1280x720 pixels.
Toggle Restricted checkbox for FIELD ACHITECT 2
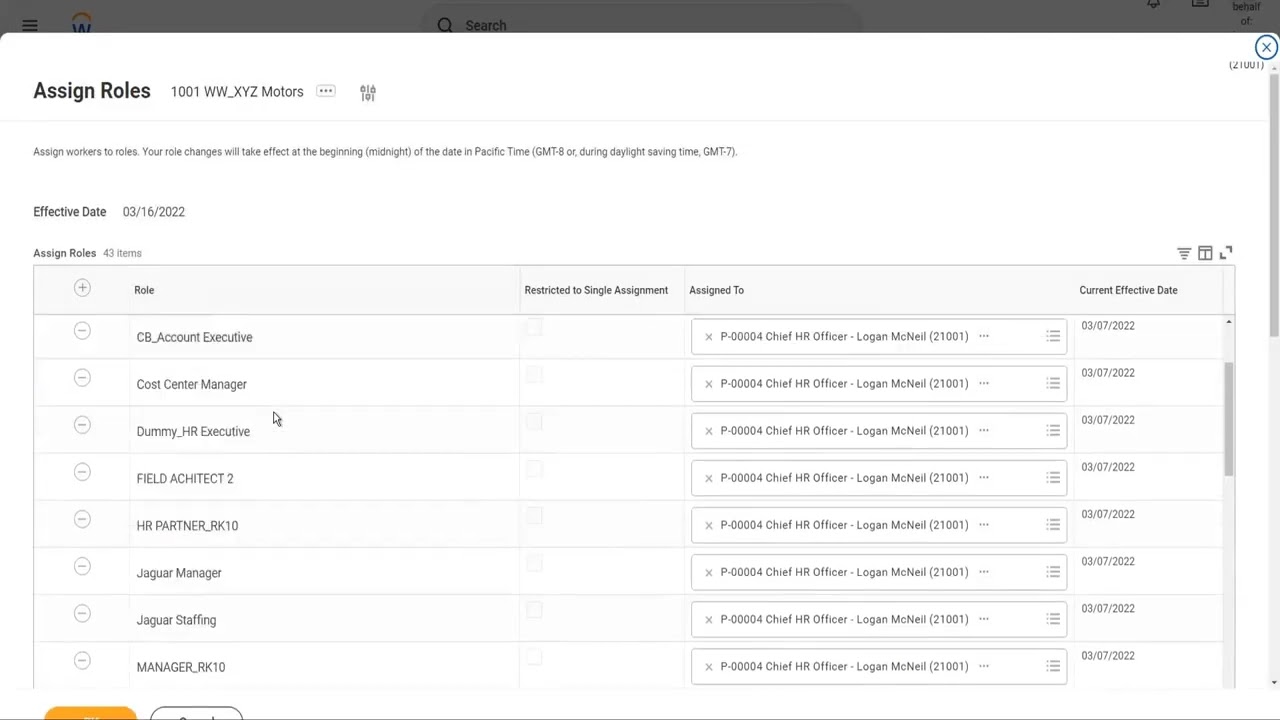click(534, 468)
